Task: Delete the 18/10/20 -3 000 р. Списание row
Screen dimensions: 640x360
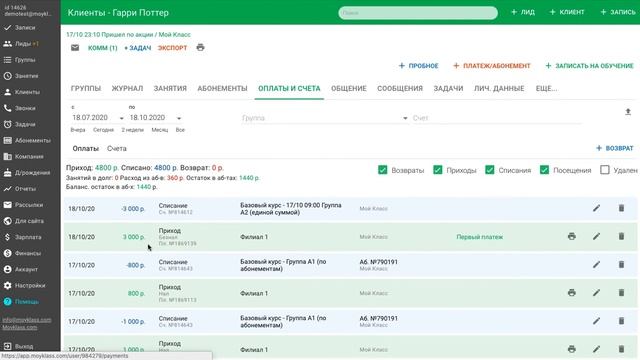Action: click(621, 208)
